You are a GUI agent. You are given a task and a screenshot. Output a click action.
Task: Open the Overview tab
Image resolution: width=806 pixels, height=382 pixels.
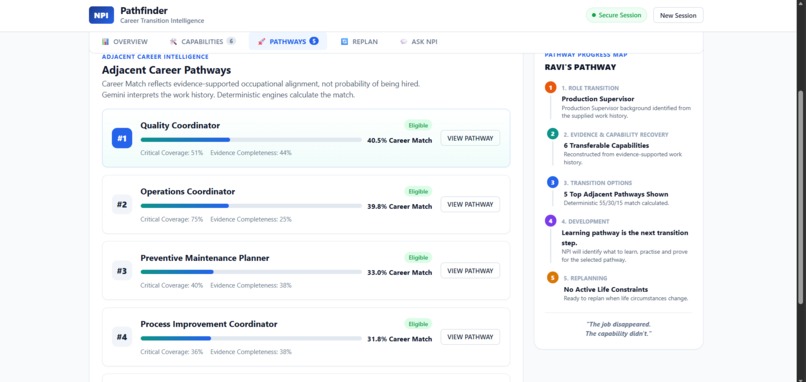[x=125, y=42]
